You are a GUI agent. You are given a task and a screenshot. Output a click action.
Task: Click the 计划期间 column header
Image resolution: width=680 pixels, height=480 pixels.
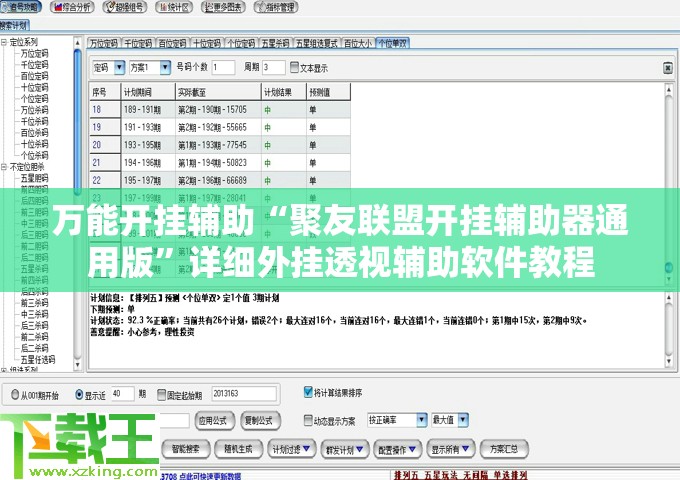pyautogui.click(x=148, y=92)
